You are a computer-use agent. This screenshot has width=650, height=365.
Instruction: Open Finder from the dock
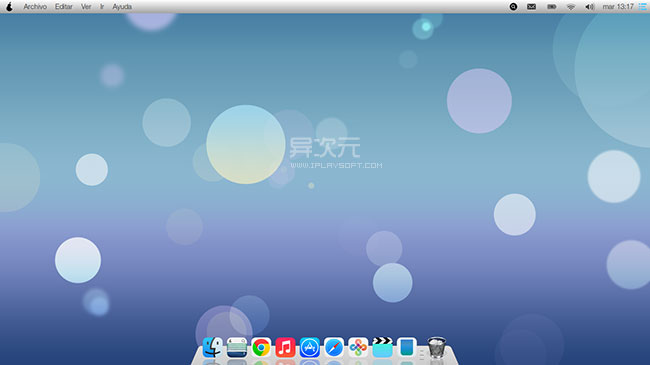pyautogui.click(x=212, y=347)
